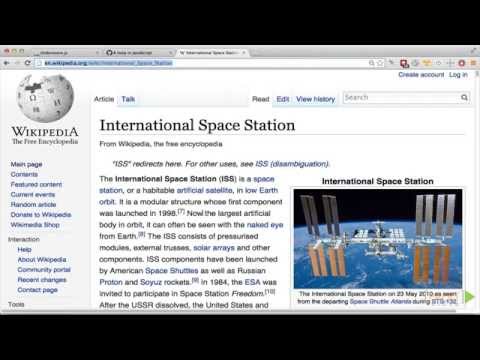Click the search magnifier in Wikipedia search box
The width and height of the screenshot is (480, 360).
click(464, 98)
